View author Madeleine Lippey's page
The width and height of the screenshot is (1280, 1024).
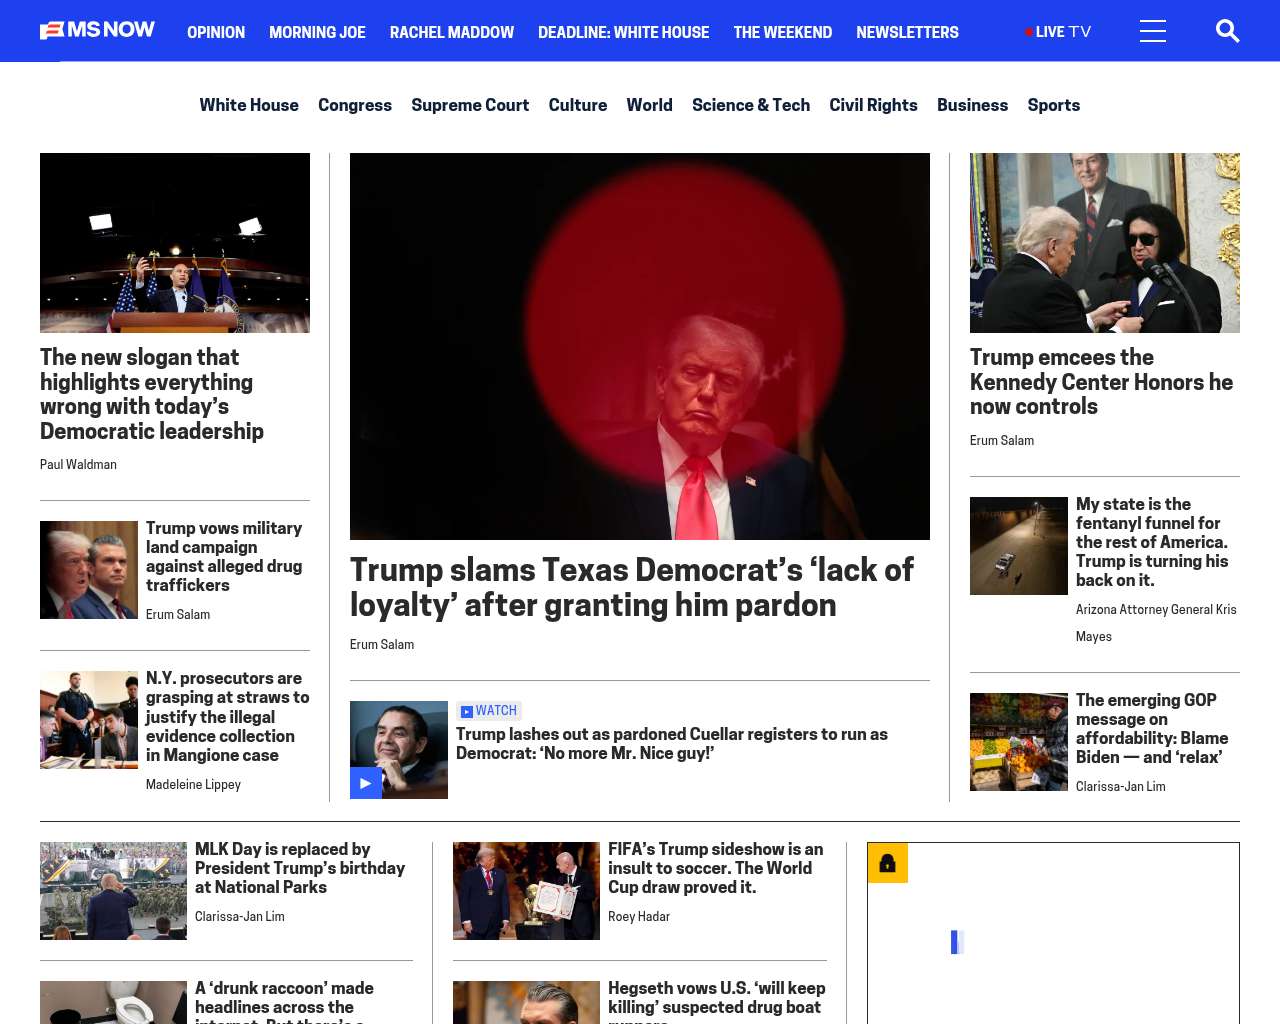(193, 785)
